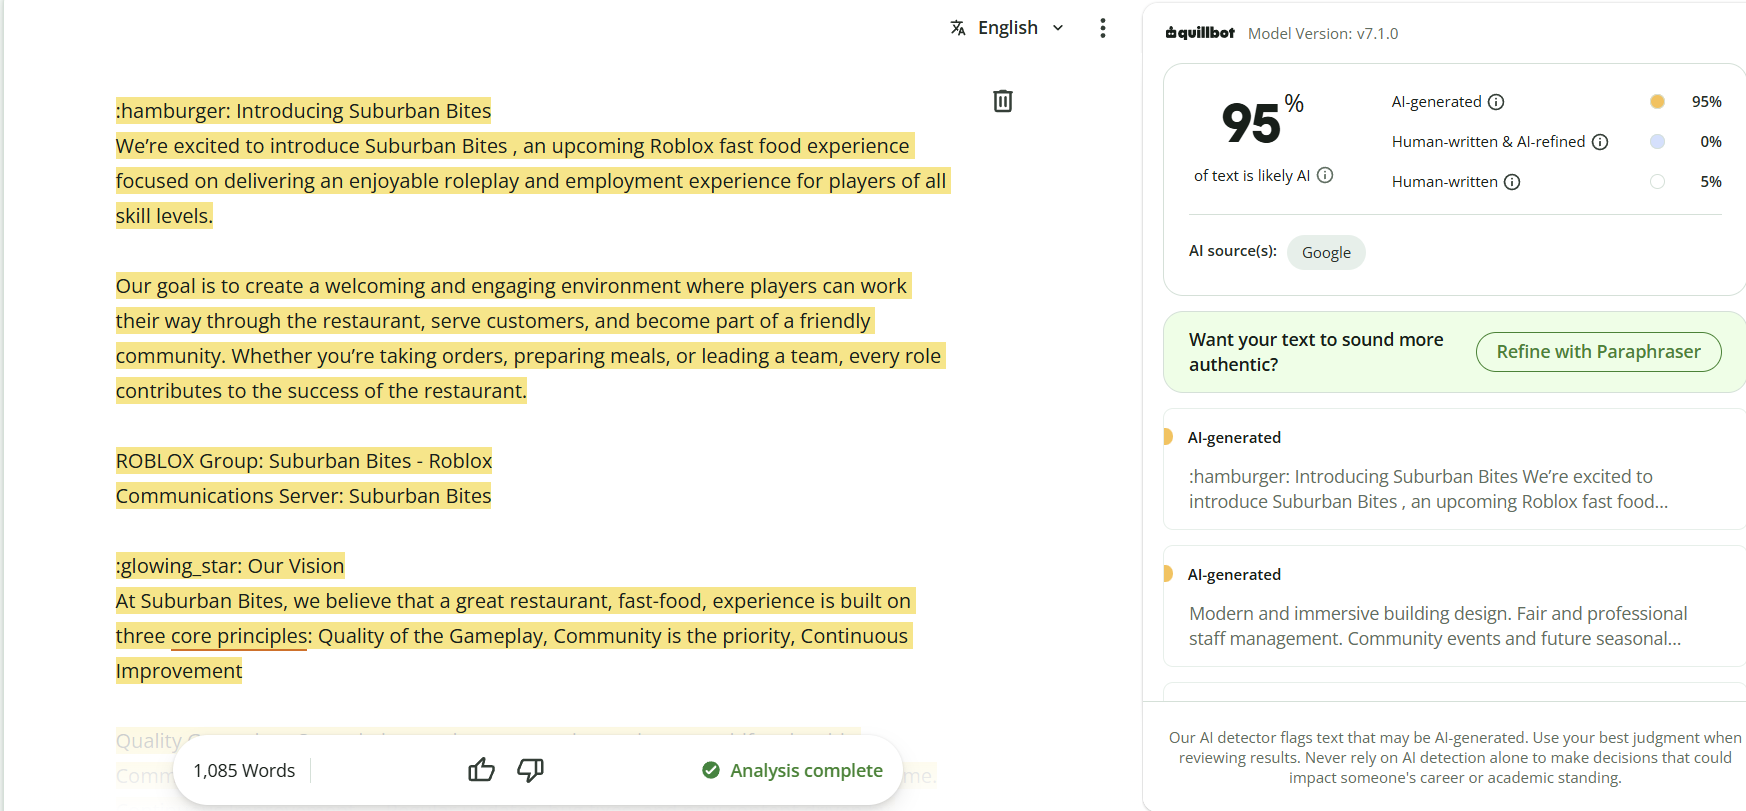Toggle the white Human-written highlight dot
1746x811 pixels.
click(x=1657, y=182)
